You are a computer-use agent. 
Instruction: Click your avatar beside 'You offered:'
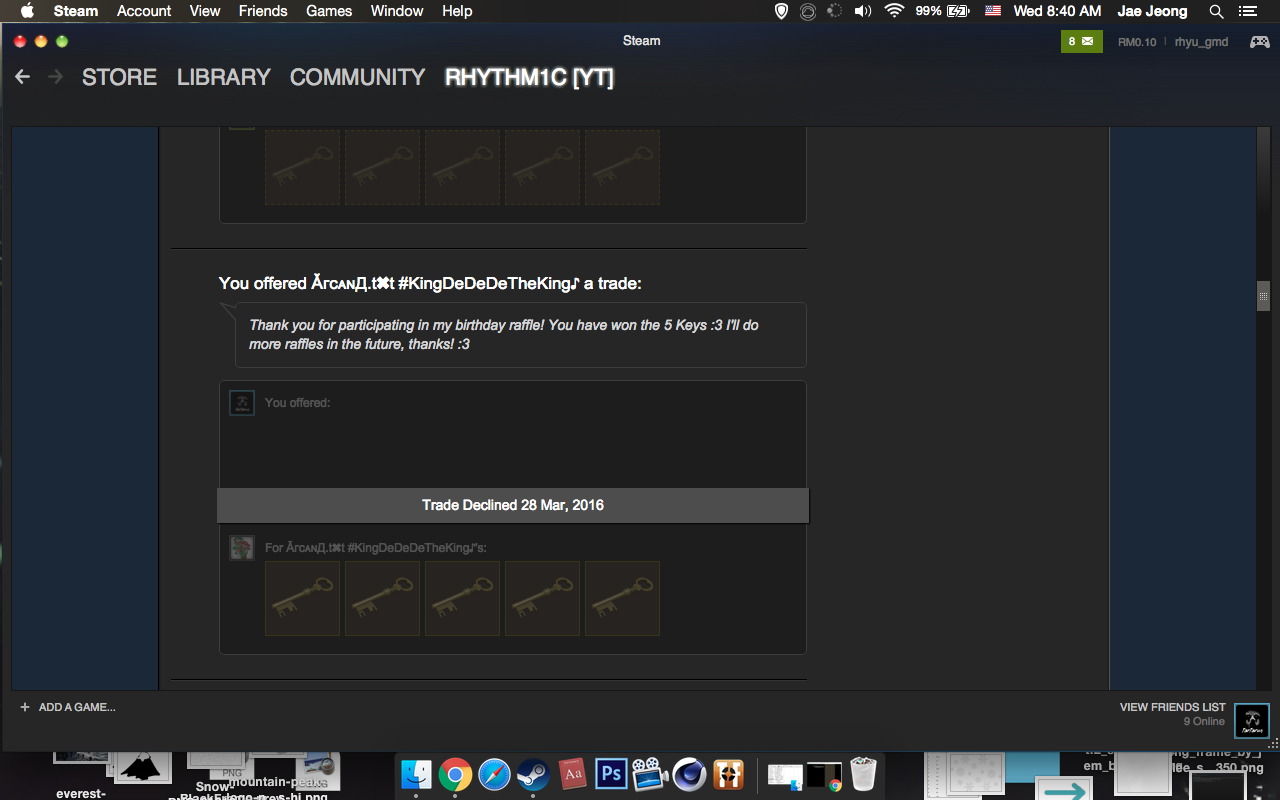point(241,403)
